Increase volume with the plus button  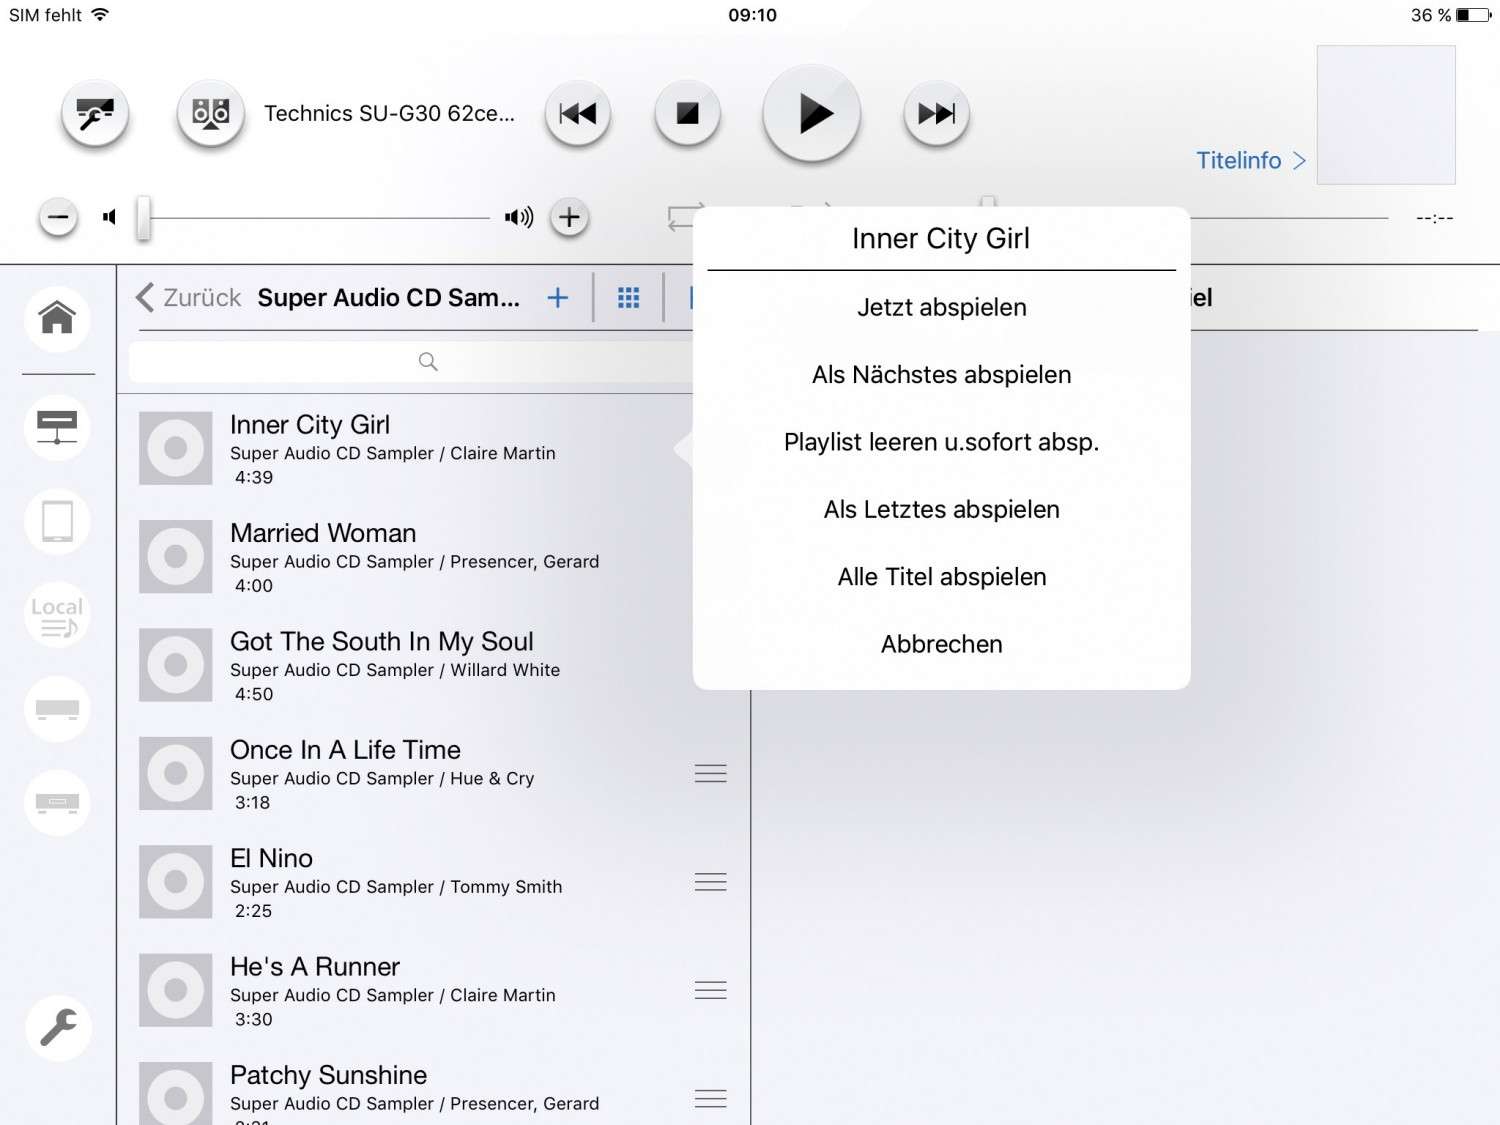[x=569, y=217]
